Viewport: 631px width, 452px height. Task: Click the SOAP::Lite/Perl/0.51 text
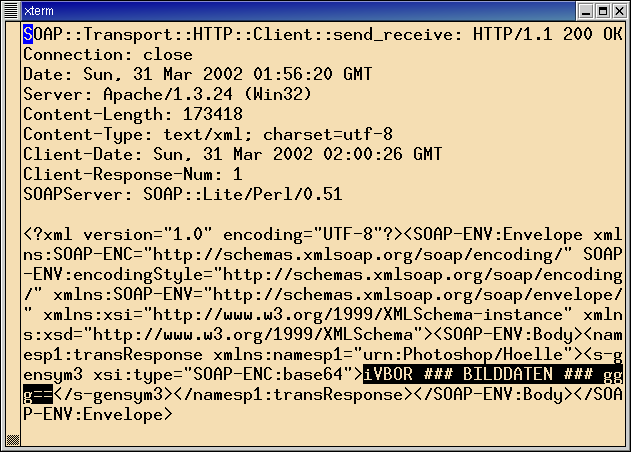coord(243,194)
